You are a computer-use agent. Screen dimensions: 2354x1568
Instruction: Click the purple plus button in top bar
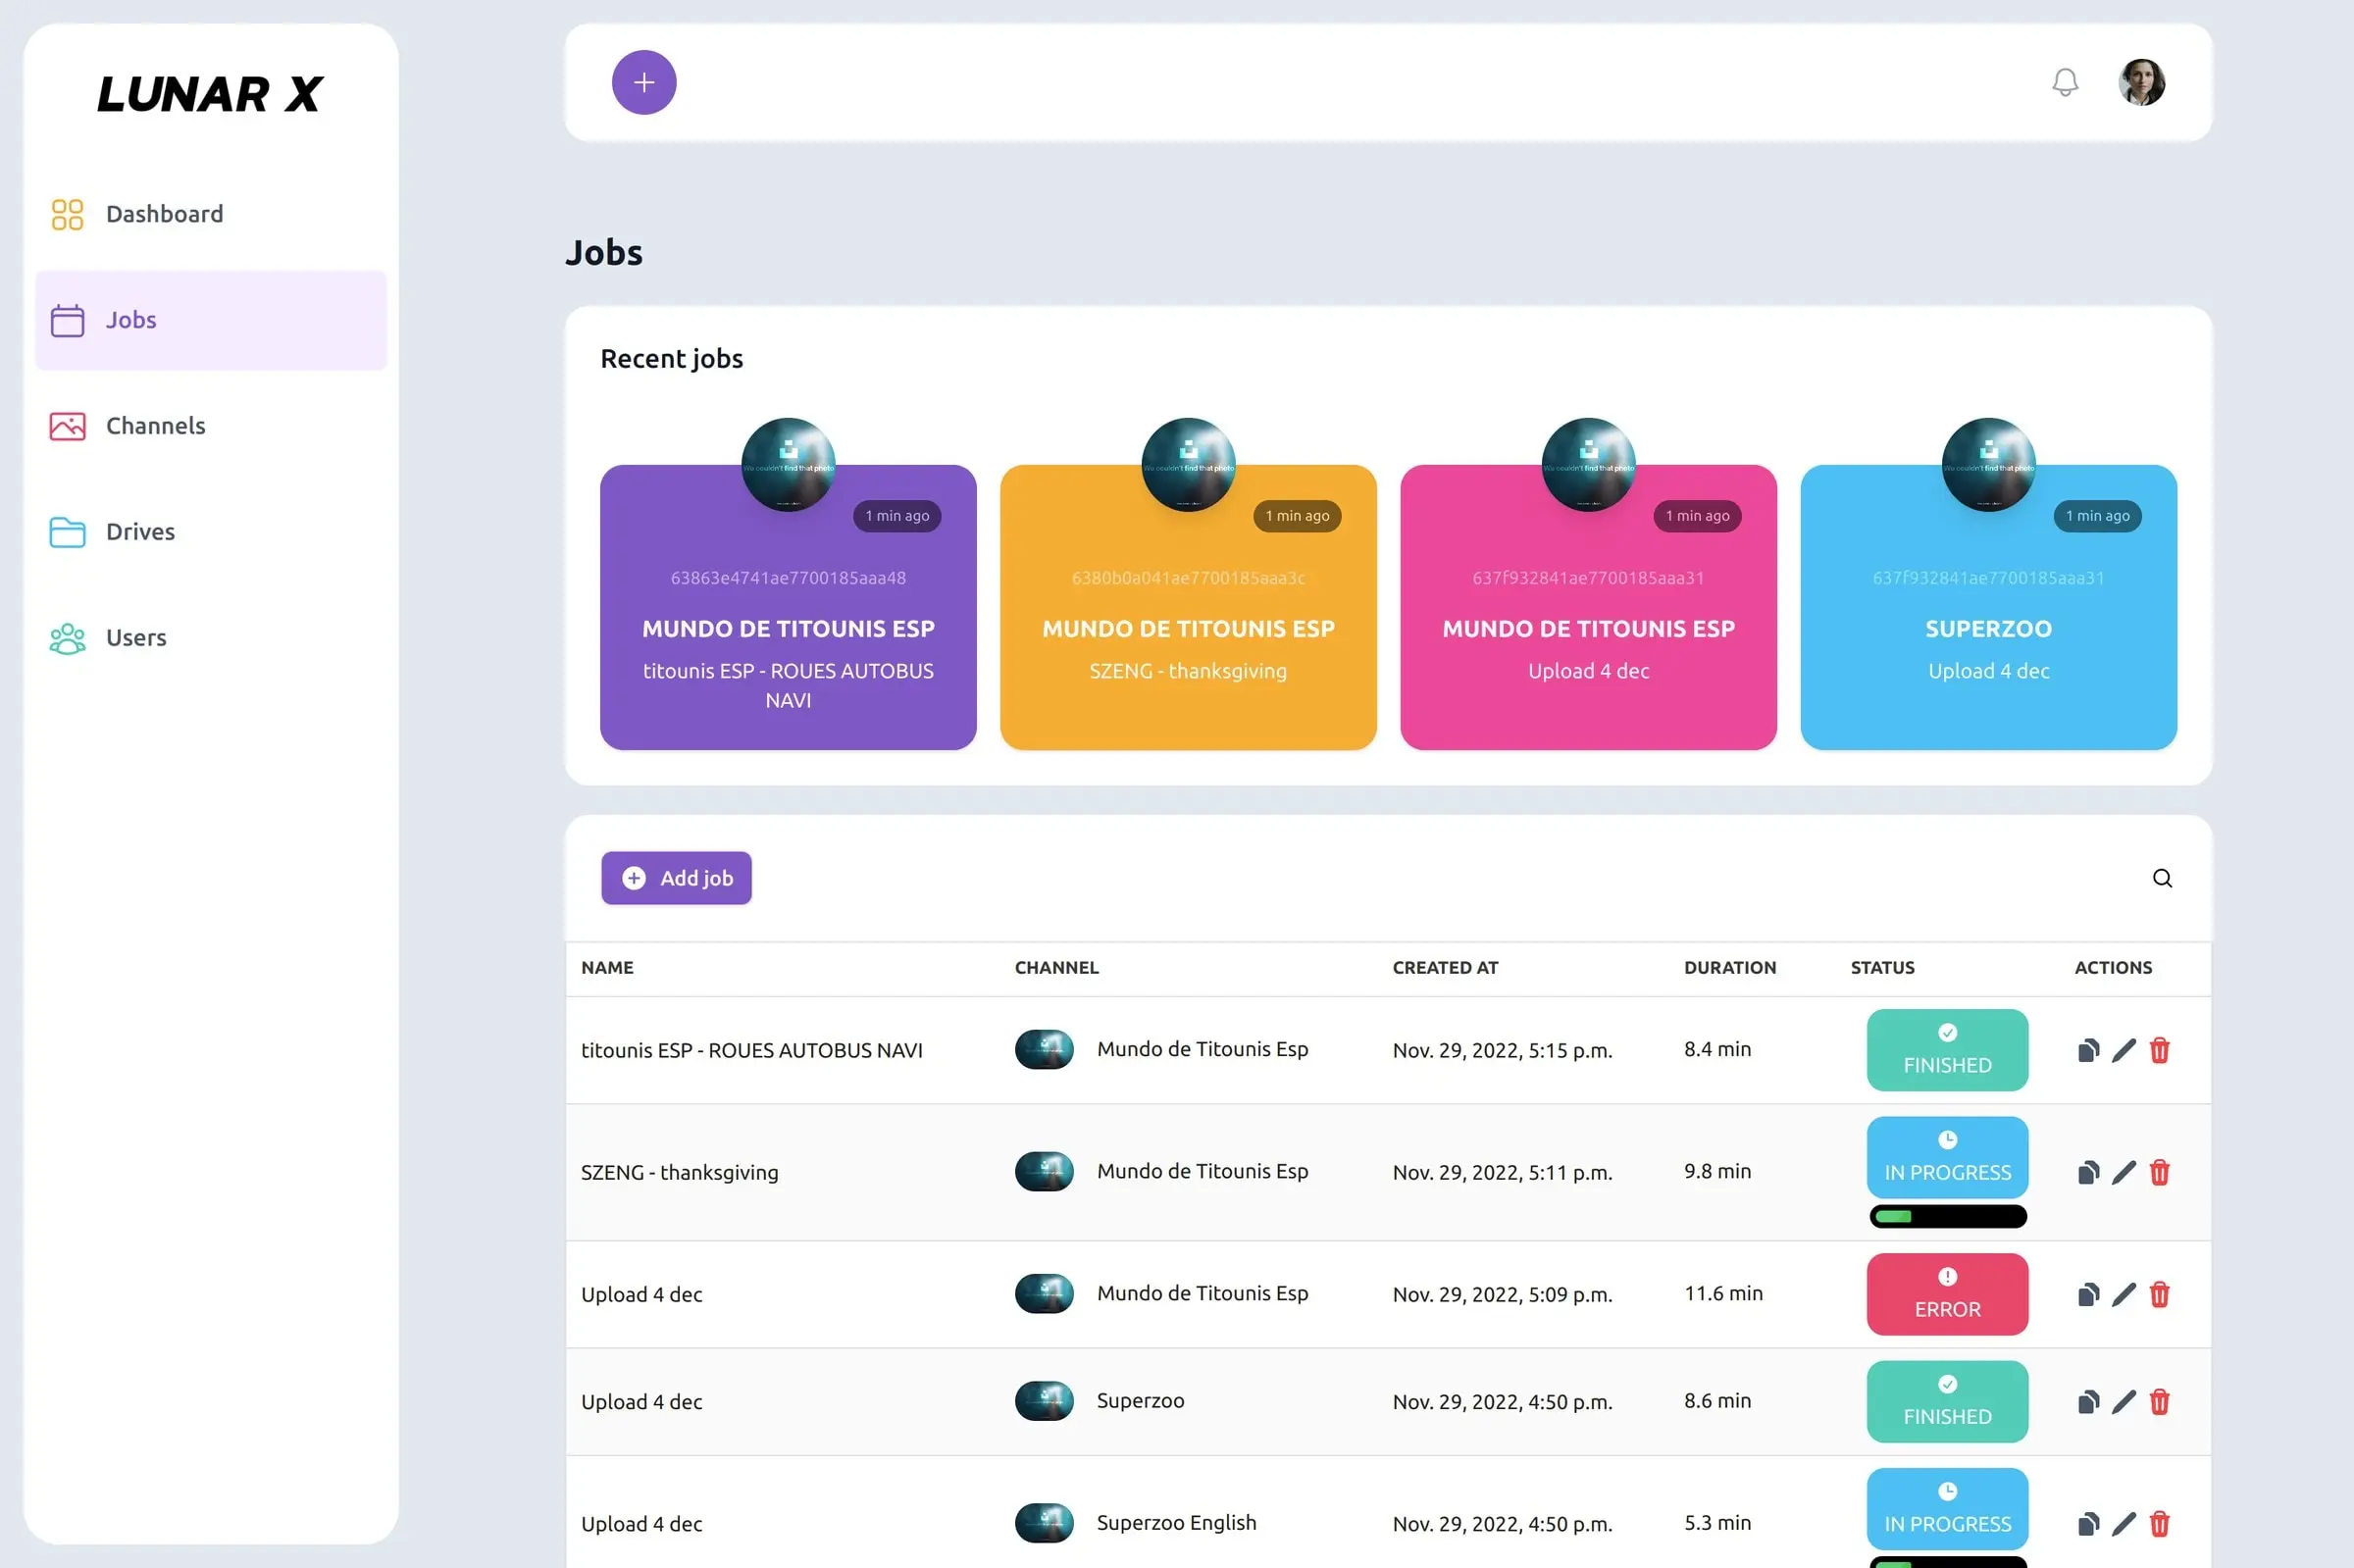pos(644,82)
